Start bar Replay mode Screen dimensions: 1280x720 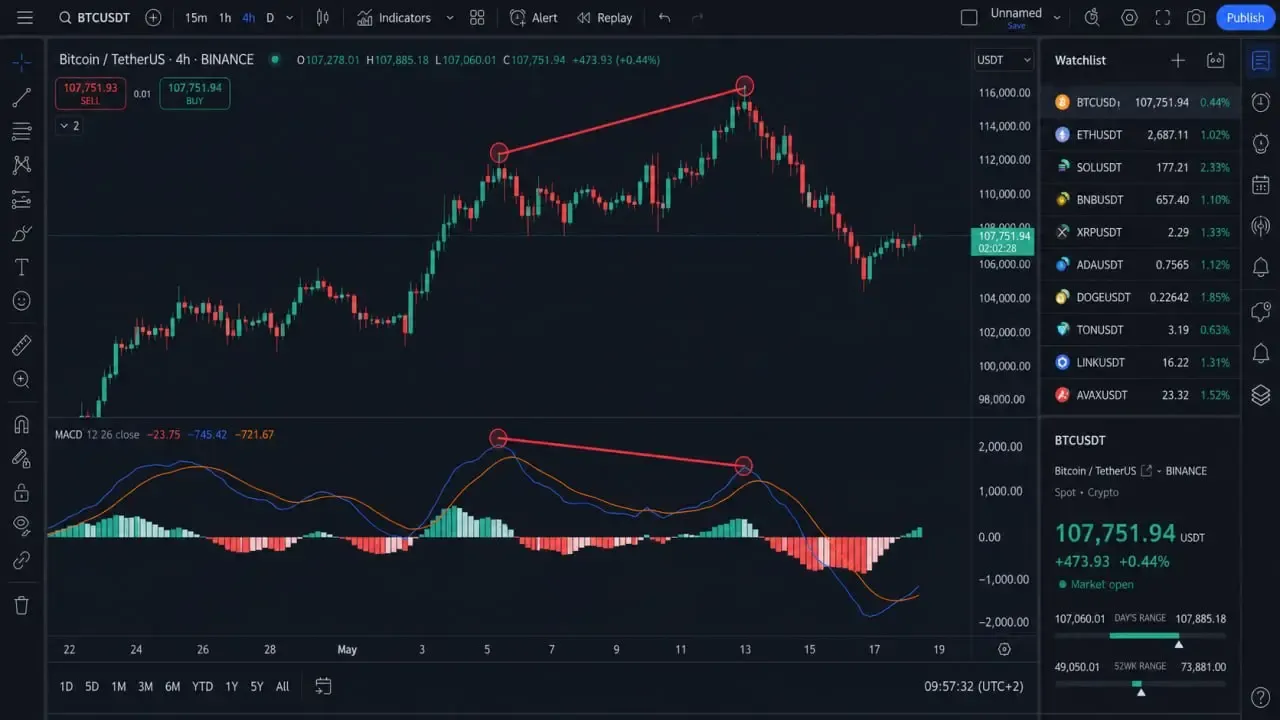coord(604,18)
